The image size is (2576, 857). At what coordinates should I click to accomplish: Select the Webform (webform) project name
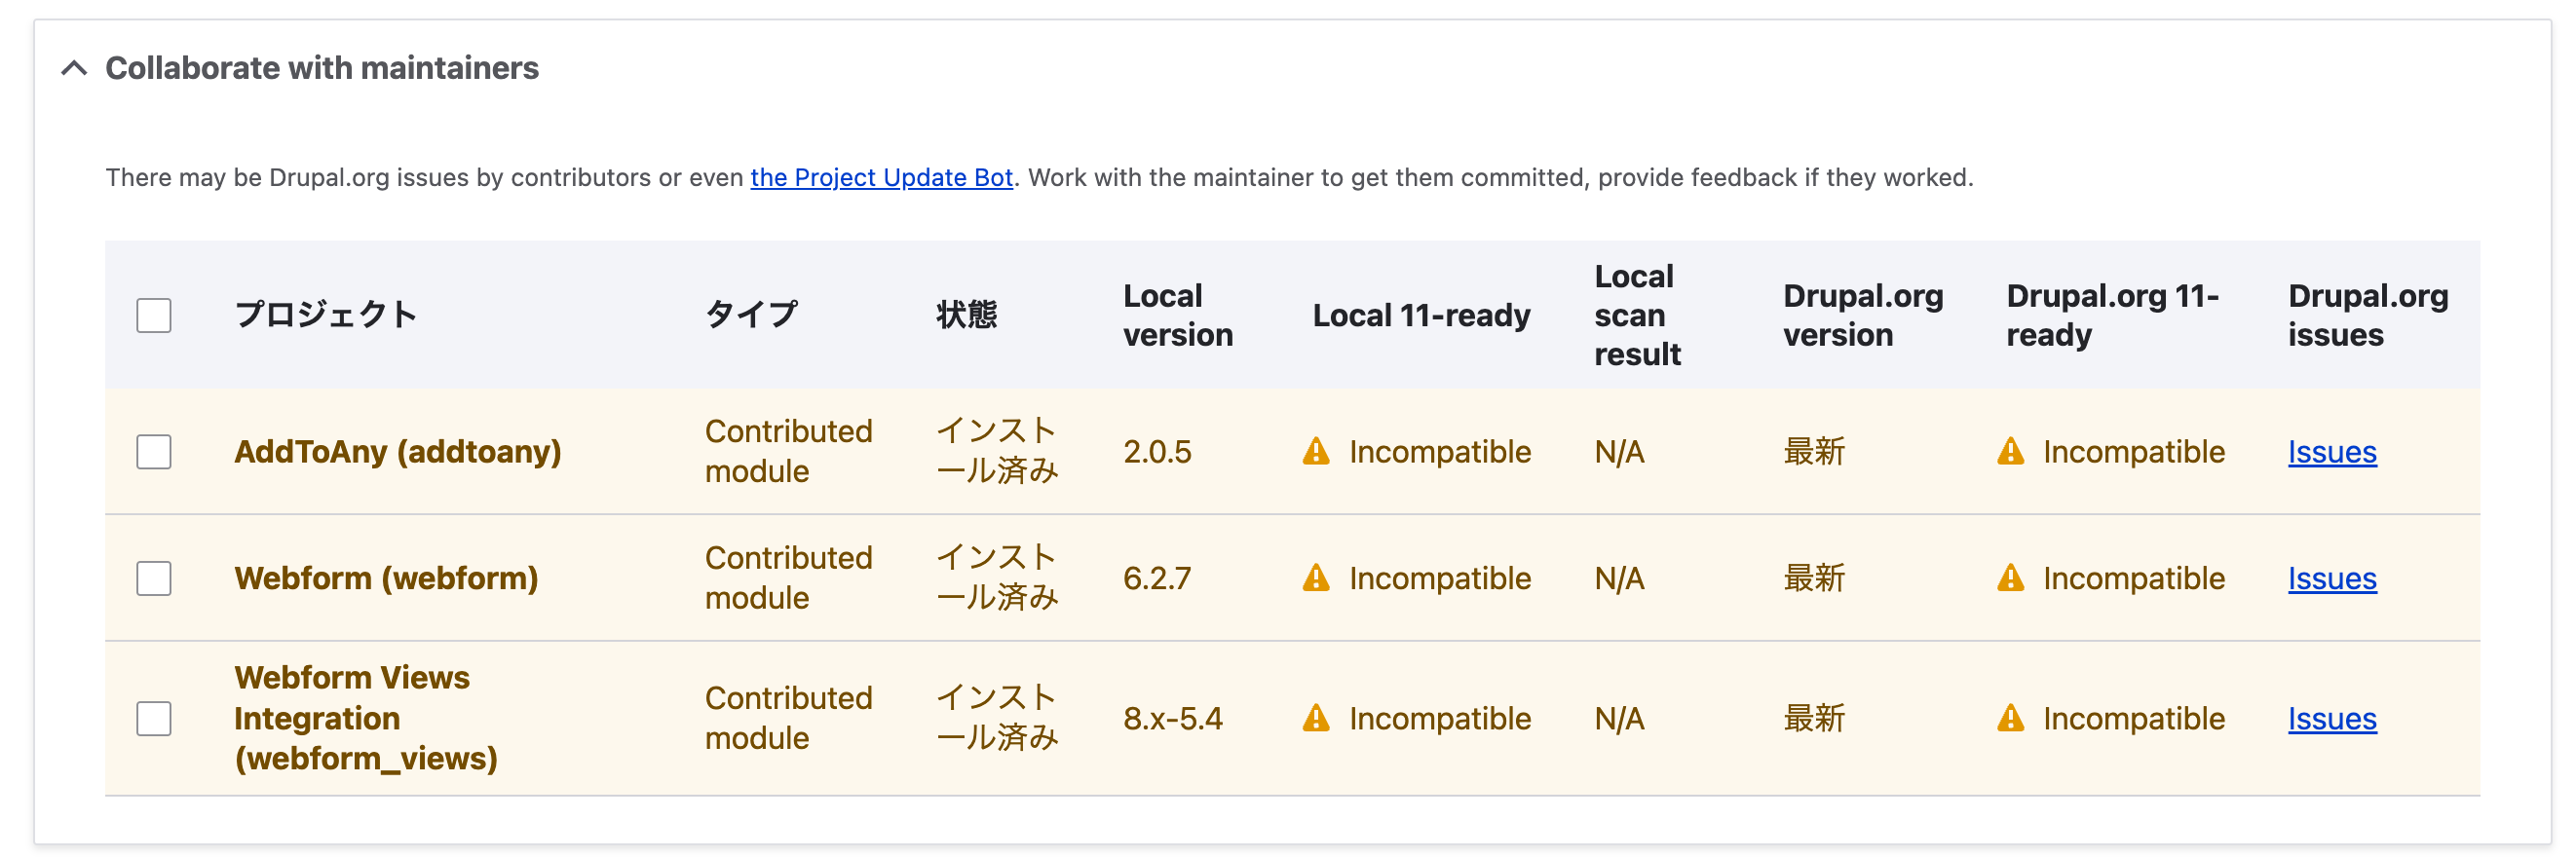(386, 578)
